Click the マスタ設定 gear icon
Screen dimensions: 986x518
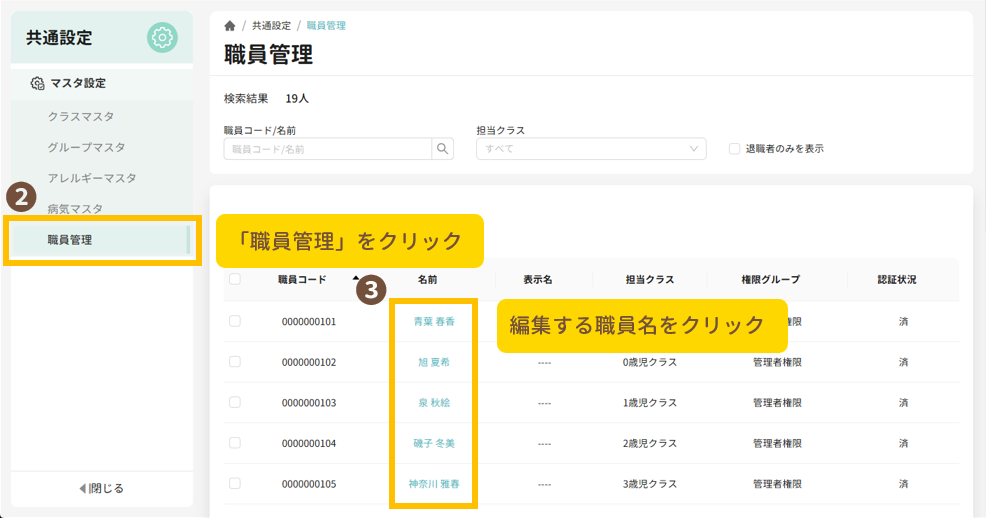coord(38,84)
